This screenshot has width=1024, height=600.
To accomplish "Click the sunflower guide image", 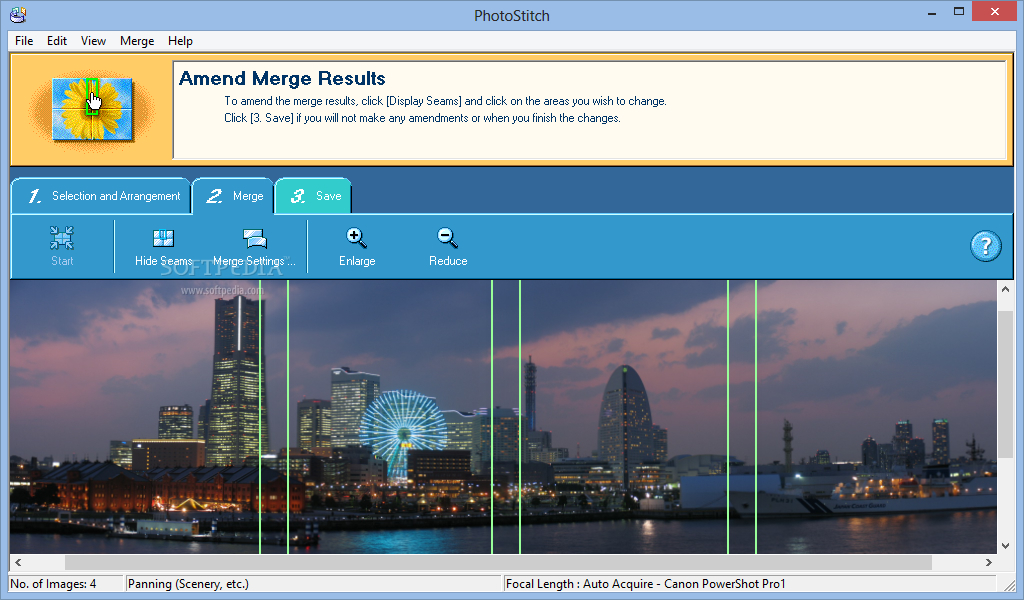I will pos(92,109).
